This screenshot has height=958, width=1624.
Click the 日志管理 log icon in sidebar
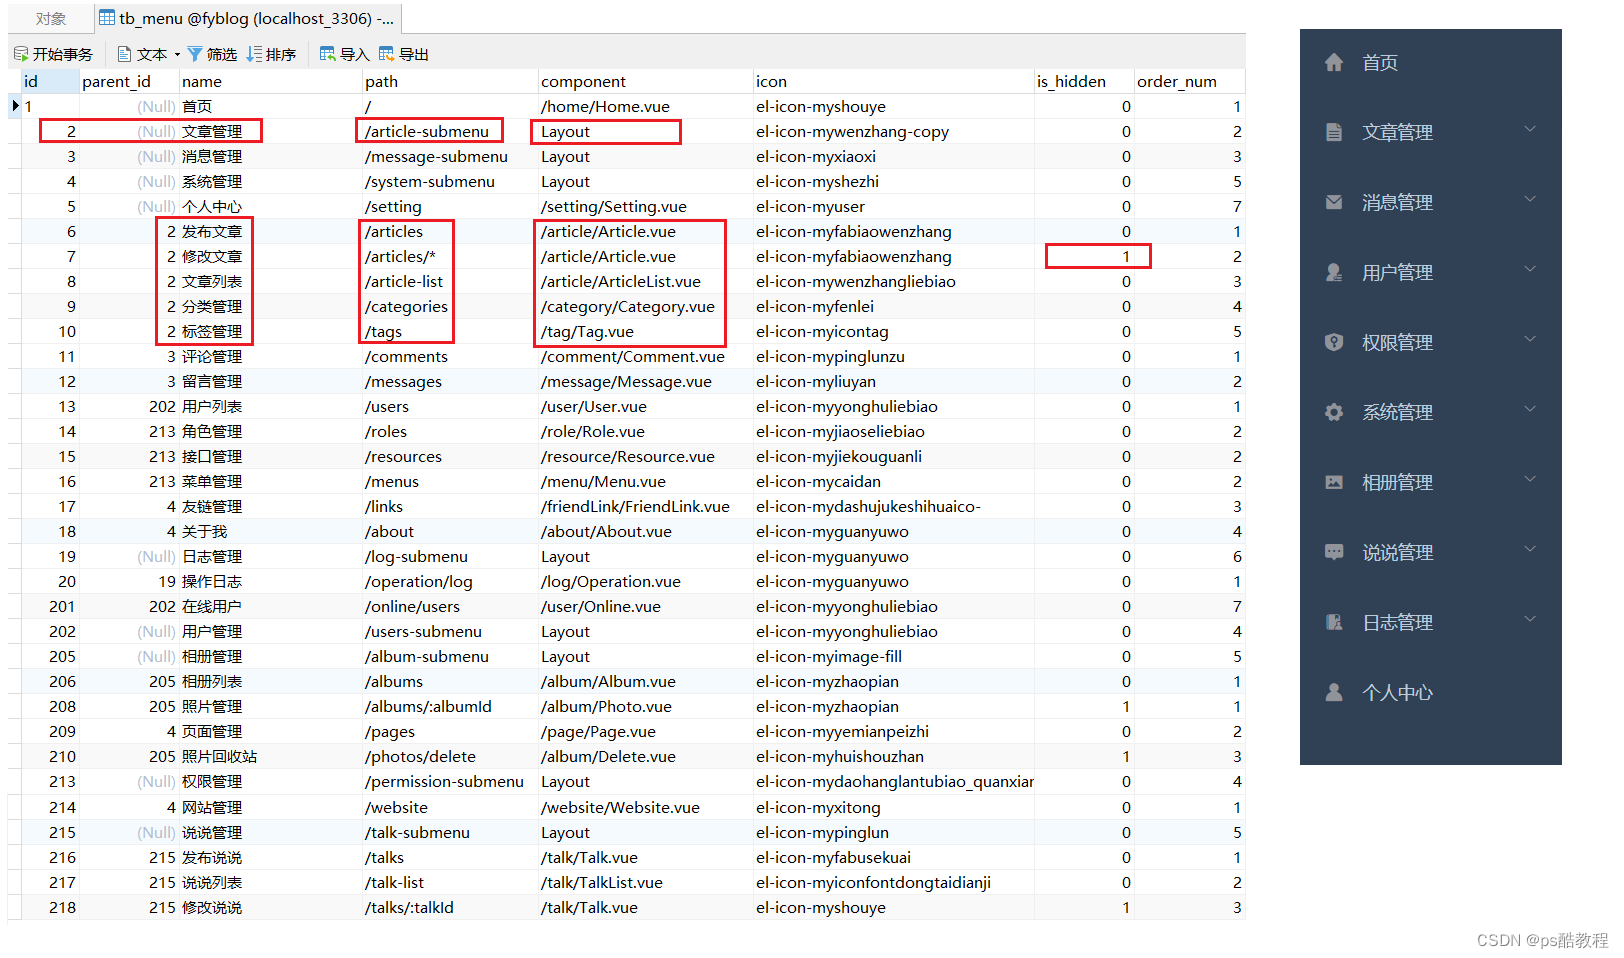click(x=1334, y=622)
